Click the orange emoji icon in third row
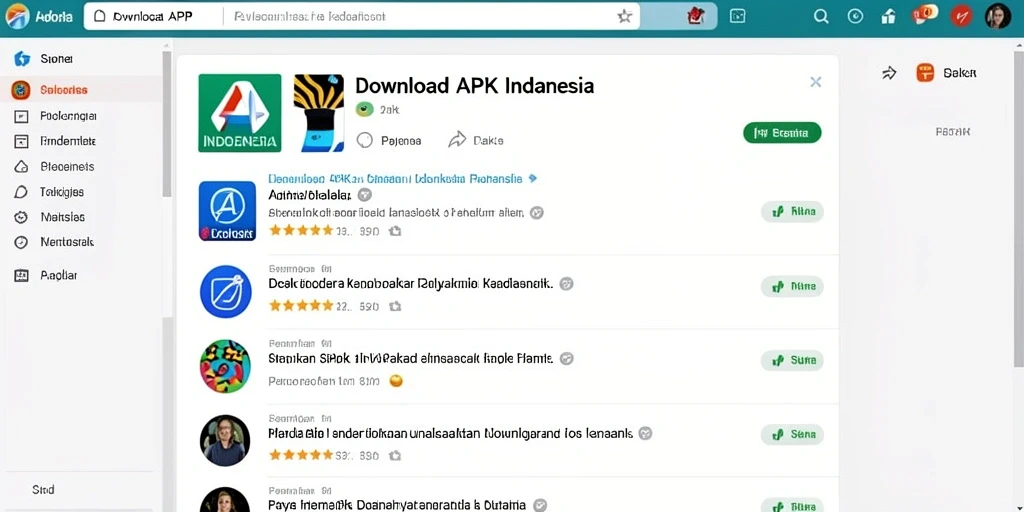The width and height of the screenshot is (1024, 512). click(x=396, y=380)
